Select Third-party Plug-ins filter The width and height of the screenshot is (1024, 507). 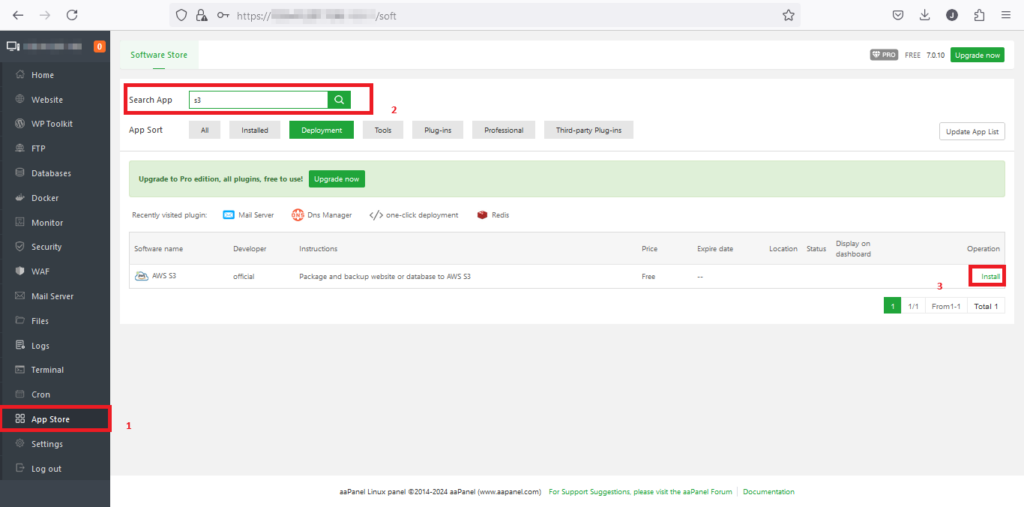pyautogui.click(x=588, y=130)
